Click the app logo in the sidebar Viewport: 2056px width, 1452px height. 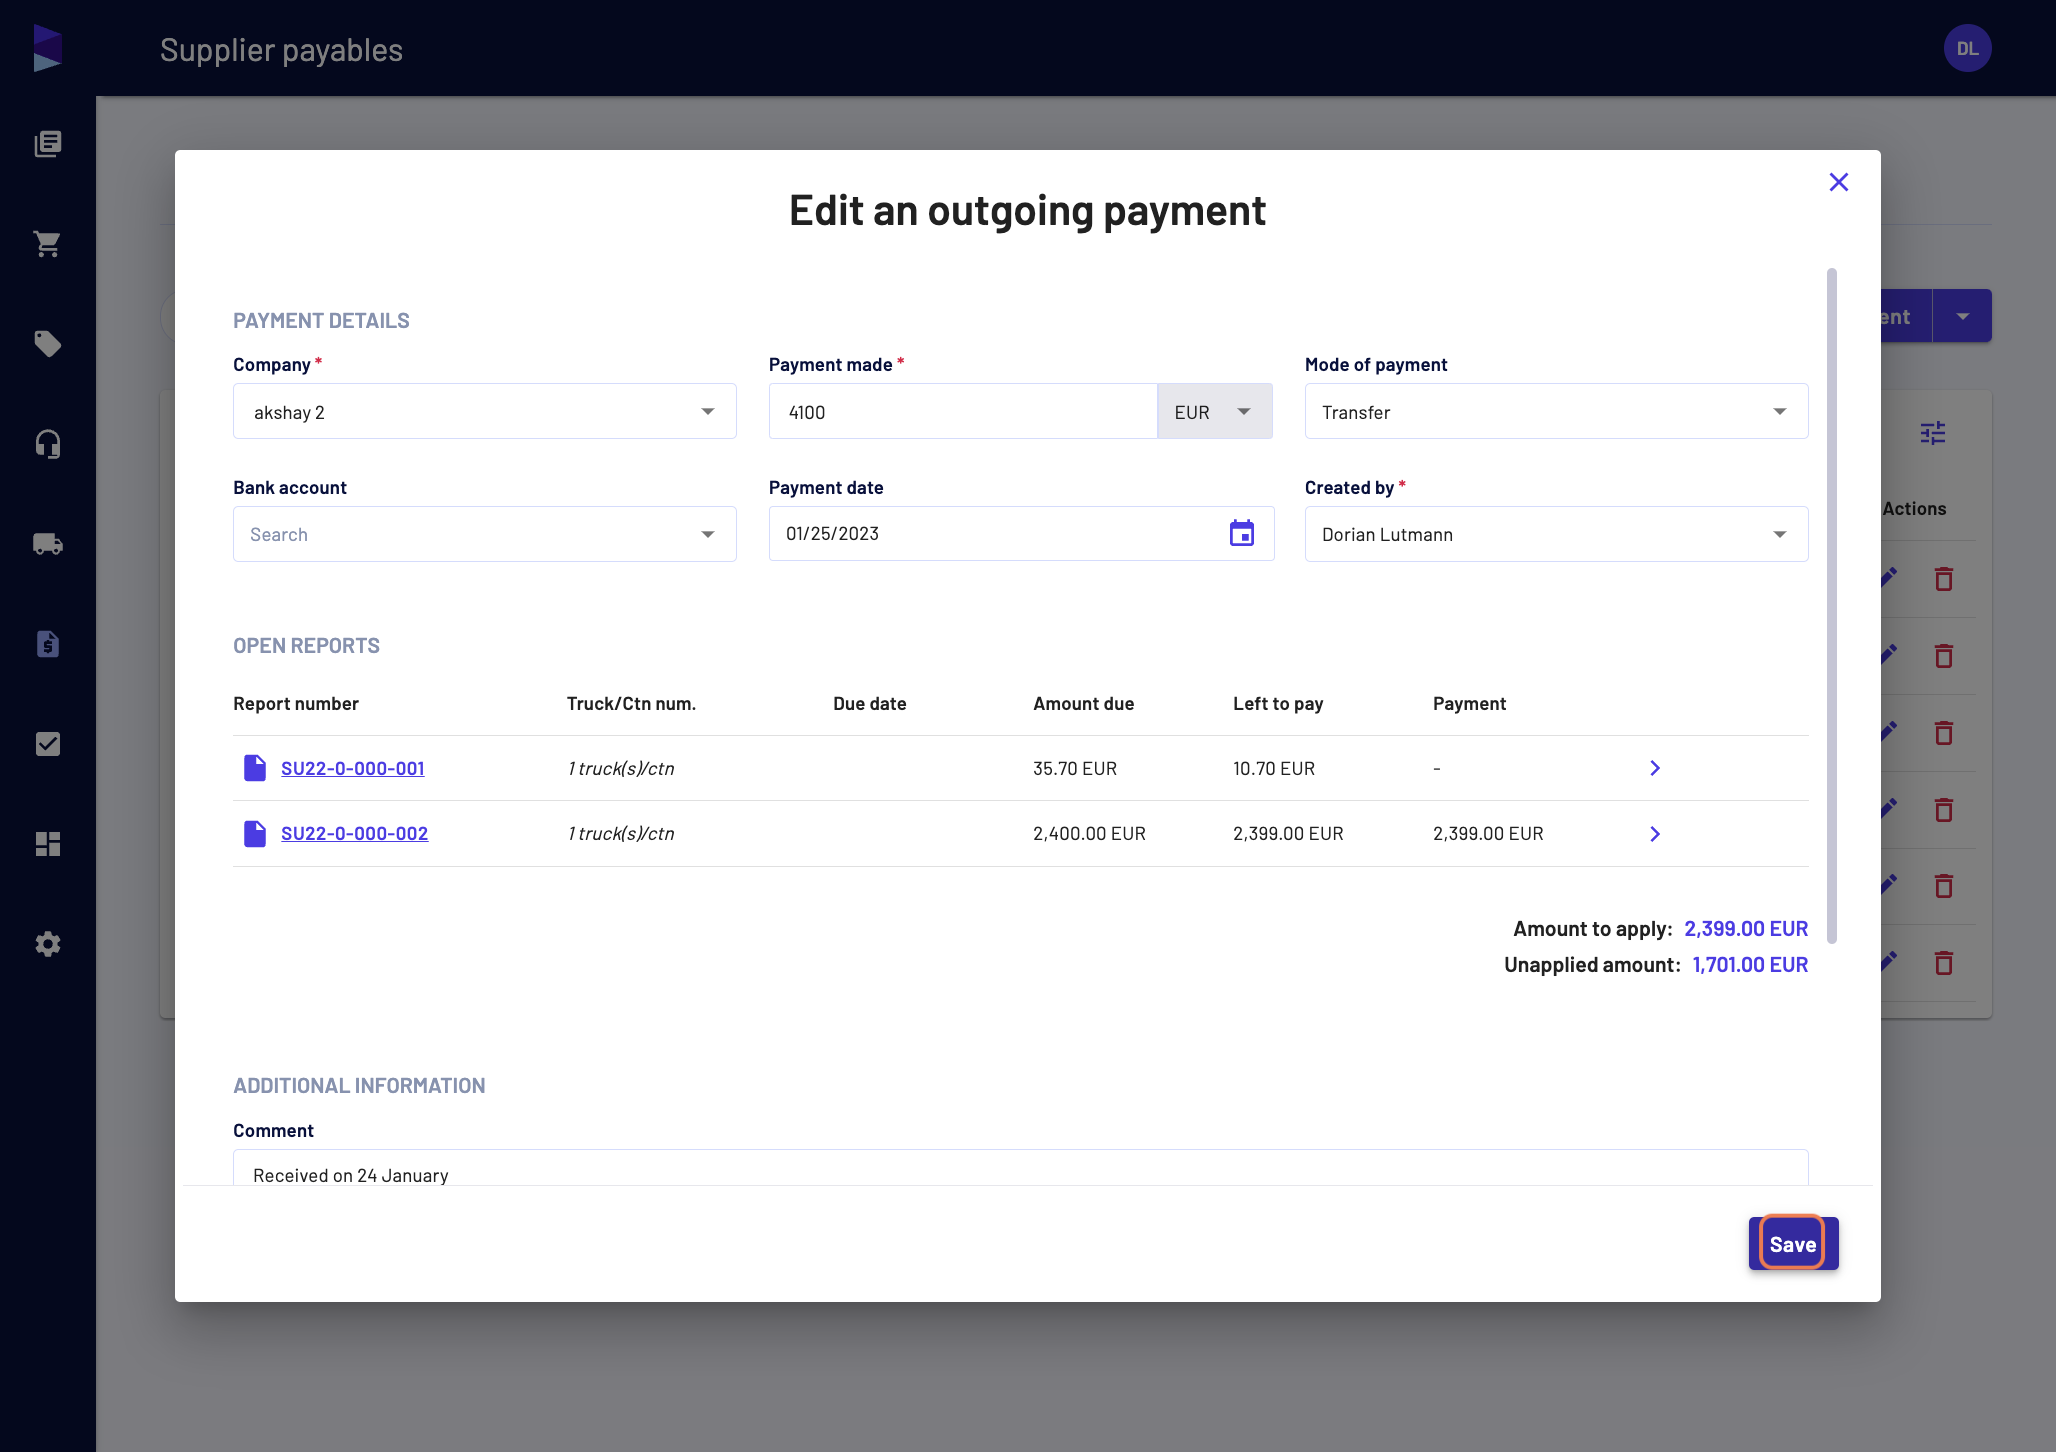[x=48, y=48]
